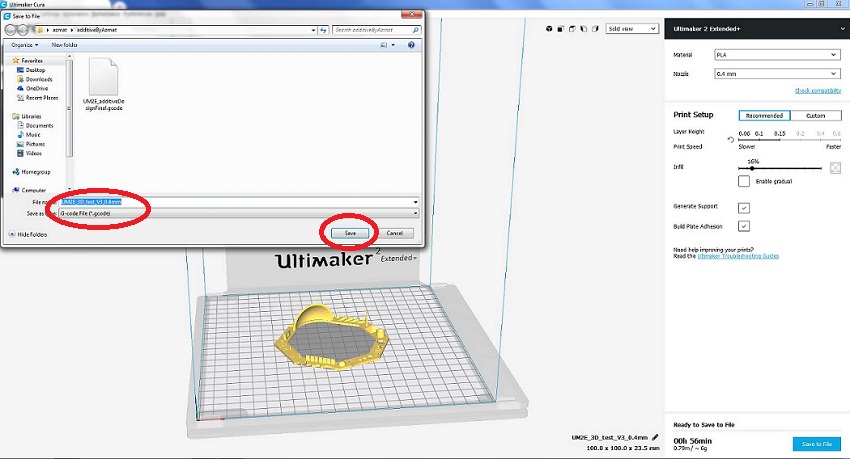Click the Save button in the dialog

350,233
